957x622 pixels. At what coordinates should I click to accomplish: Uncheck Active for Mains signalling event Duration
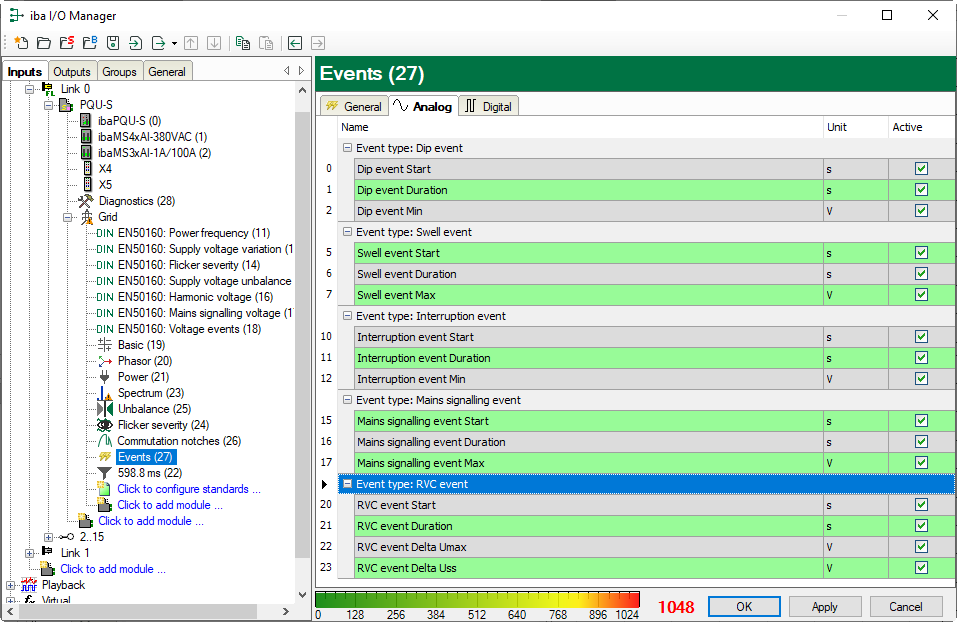(922, 442)
